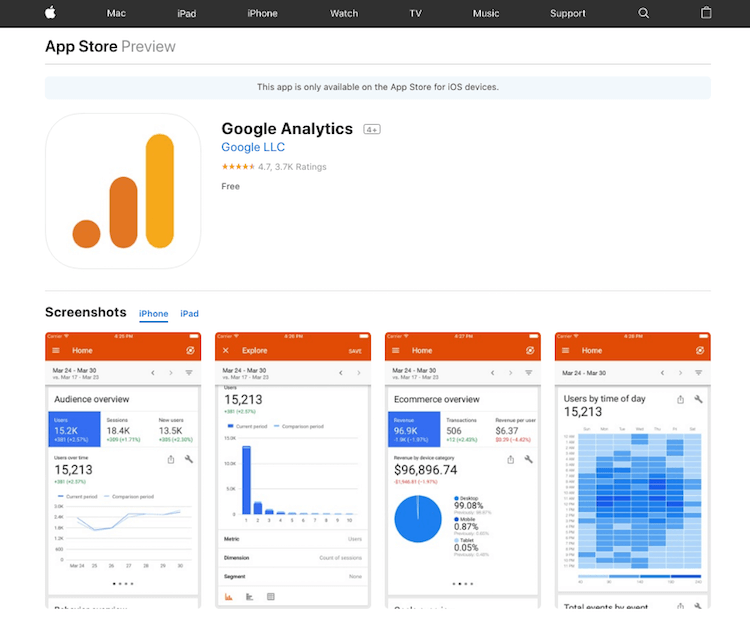The height and width of the screenshot is (625, 750).
Task: Click SAVE in the Explore screenshot
Action: point(355,351)
